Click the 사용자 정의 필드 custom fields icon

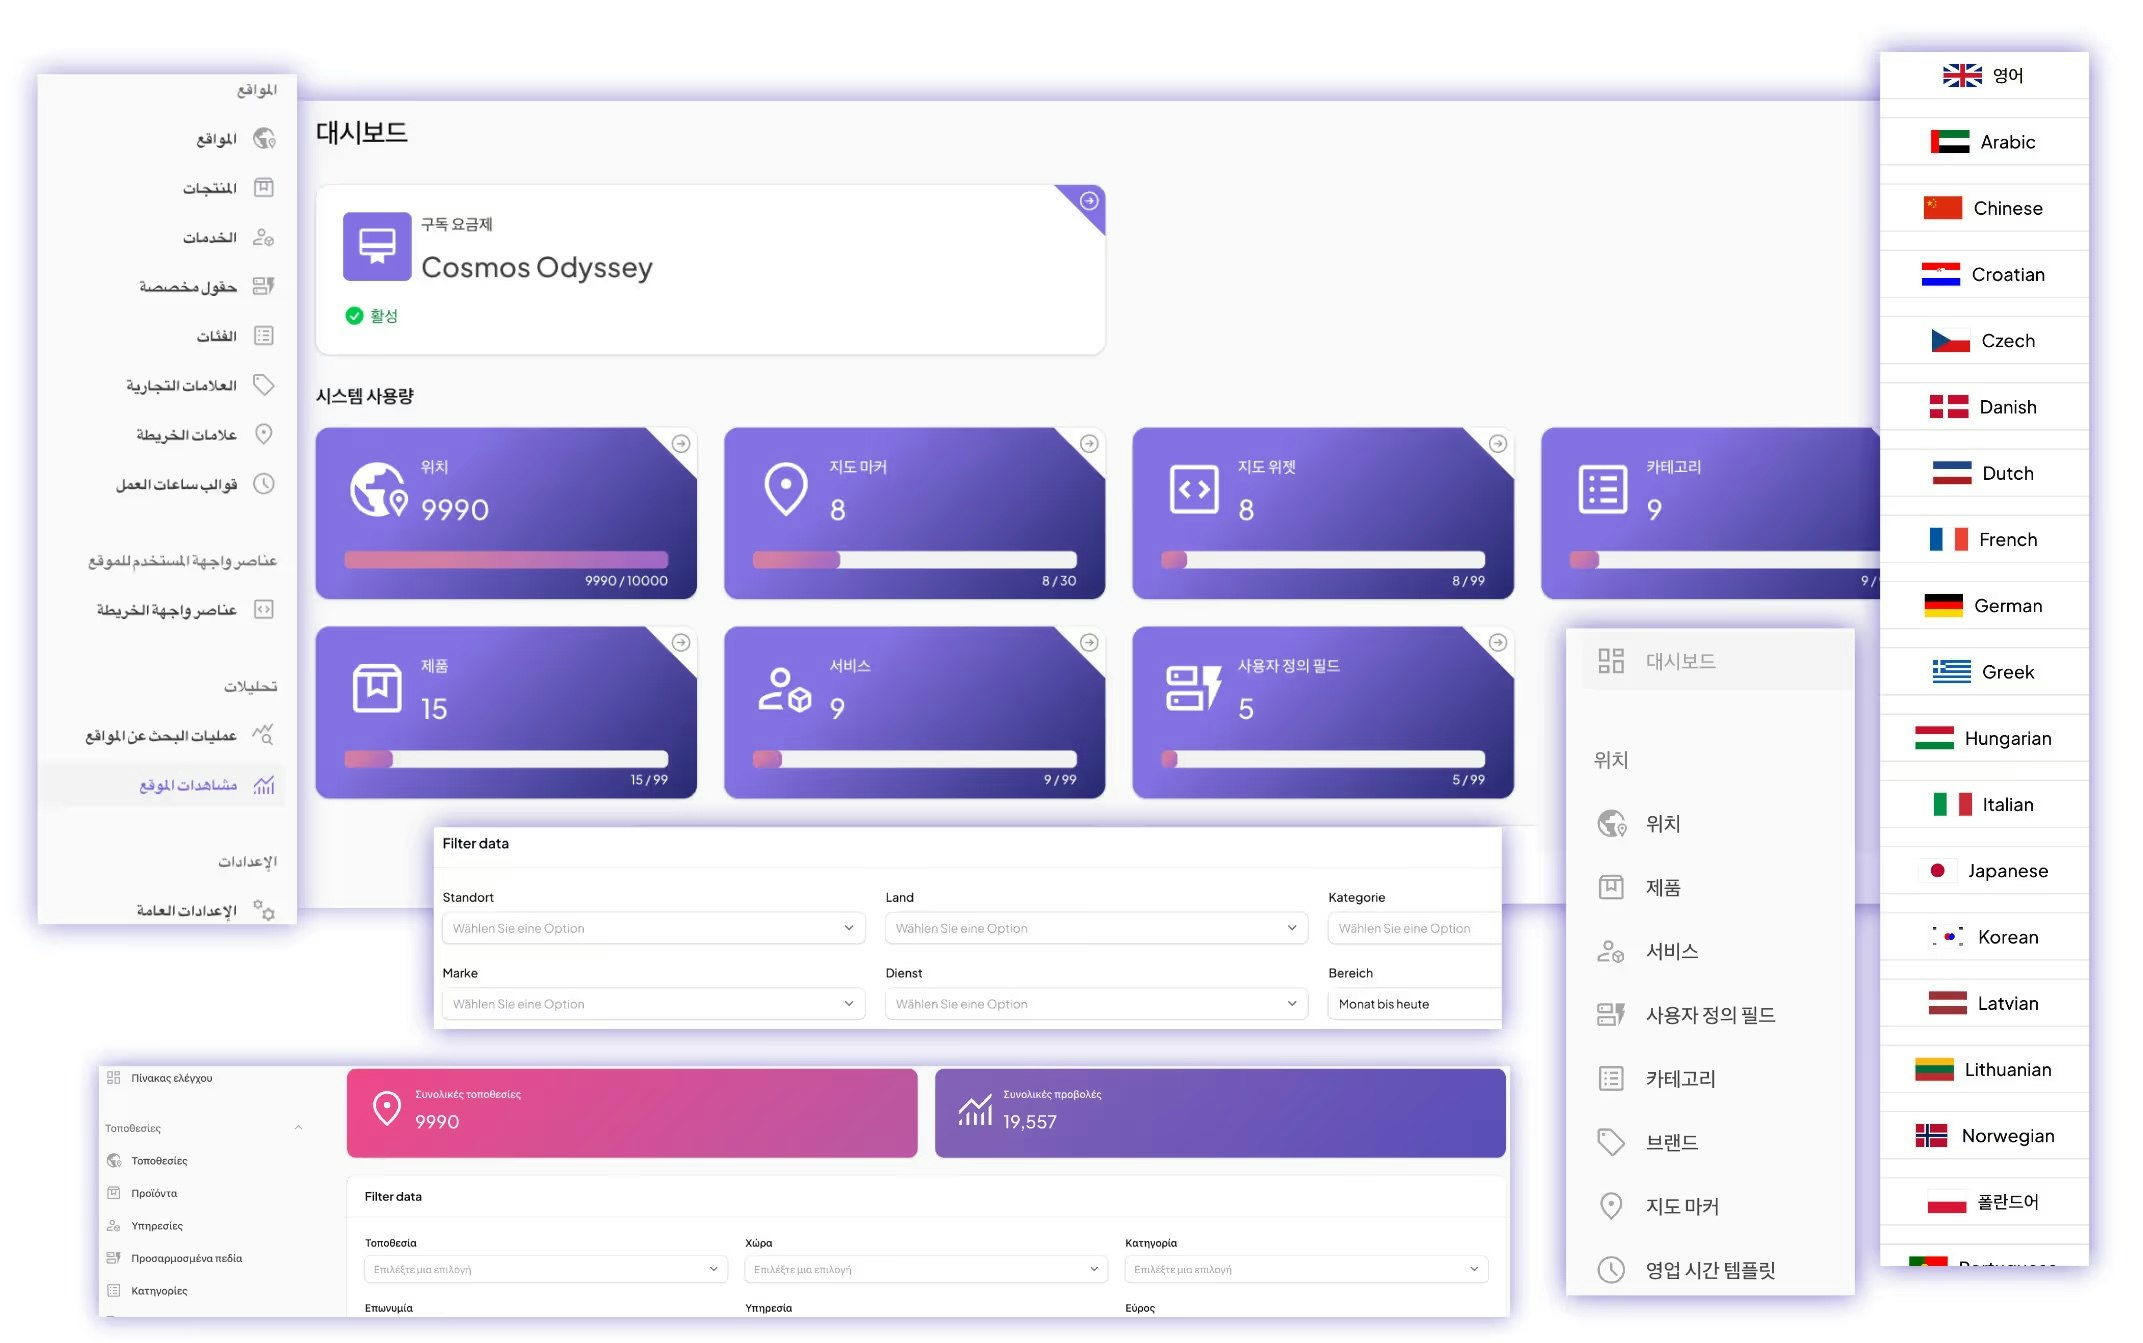[x=1611, y=1014]
